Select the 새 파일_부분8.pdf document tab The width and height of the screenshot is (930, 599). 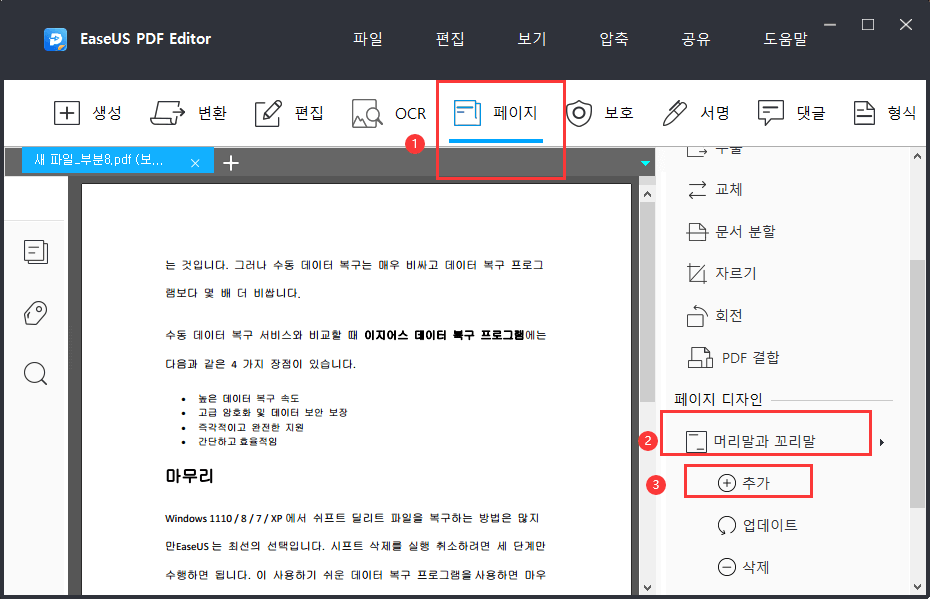105,160
